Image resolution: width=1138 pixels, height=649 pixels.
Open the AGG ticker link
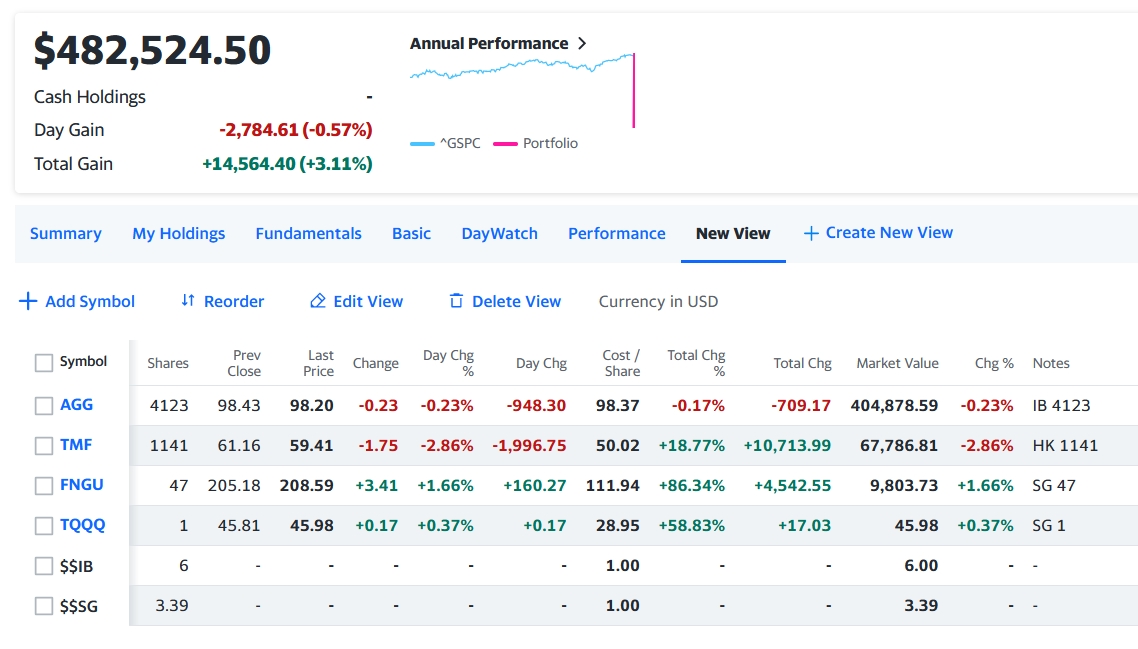click(x=76, y=405)
